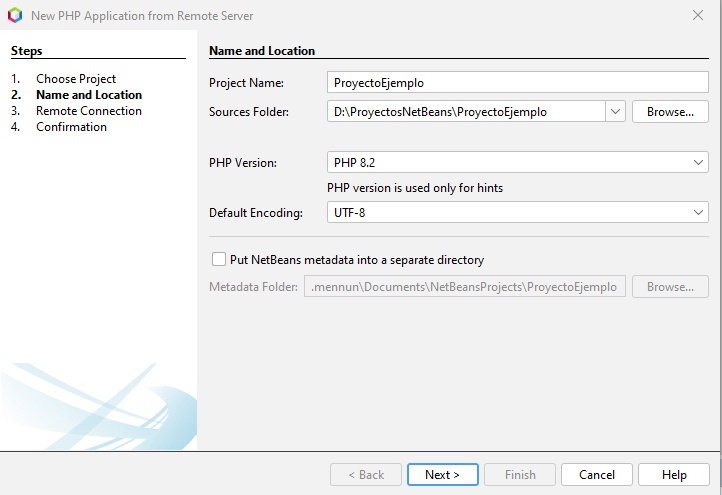Browse for the Sources Folder
Viewport: 722px width, 495px height.
point(670,112)
